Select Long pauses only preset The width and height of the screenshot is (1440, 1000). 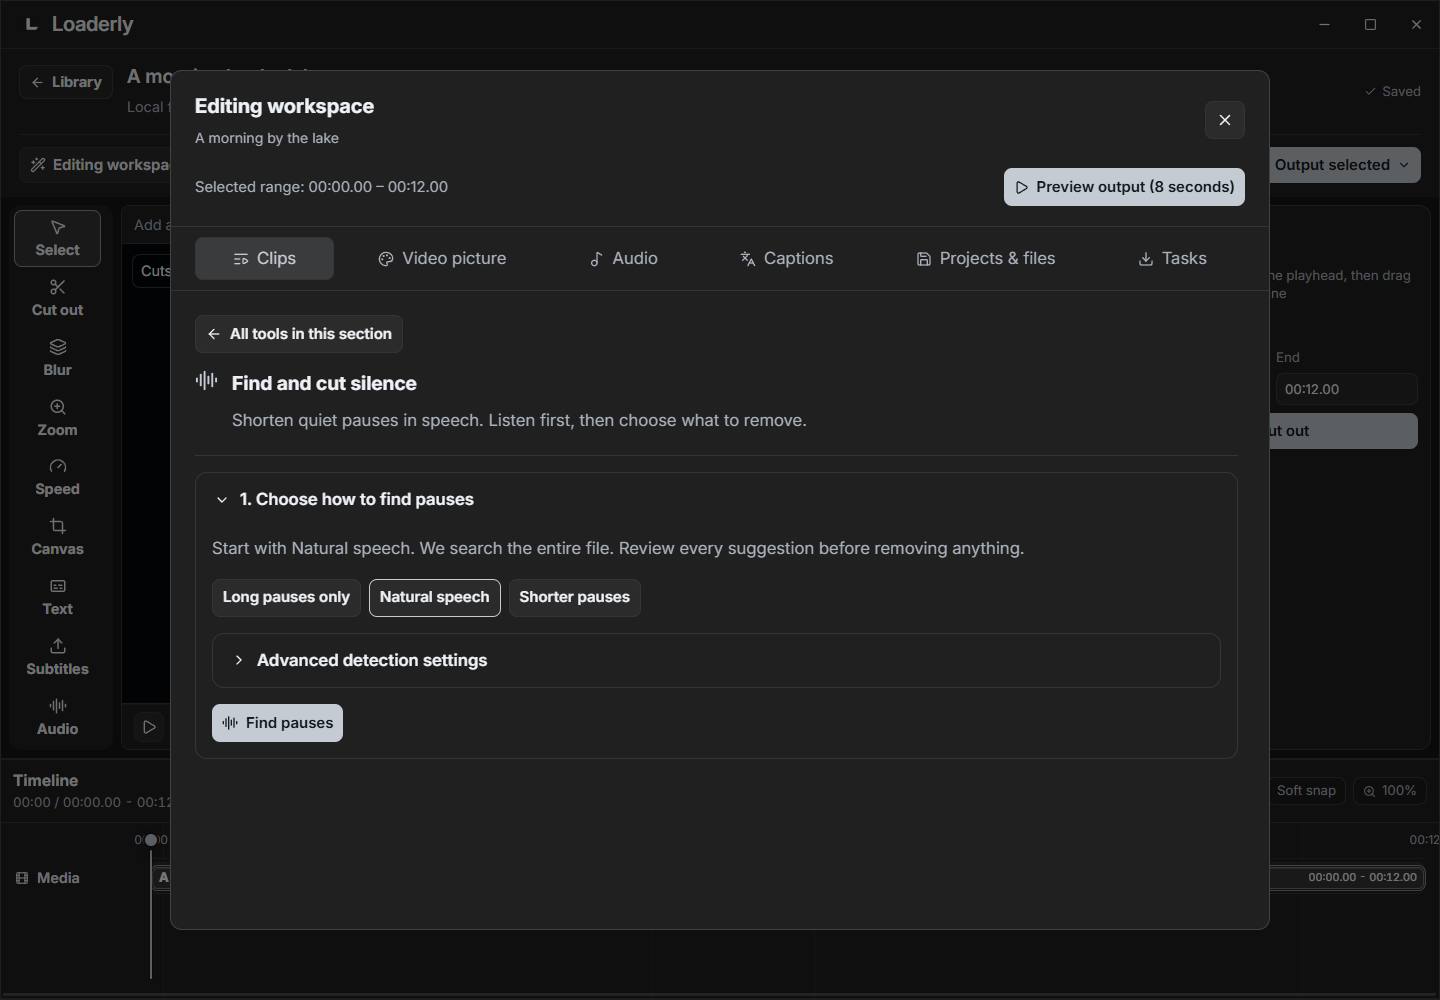point(286,598)
